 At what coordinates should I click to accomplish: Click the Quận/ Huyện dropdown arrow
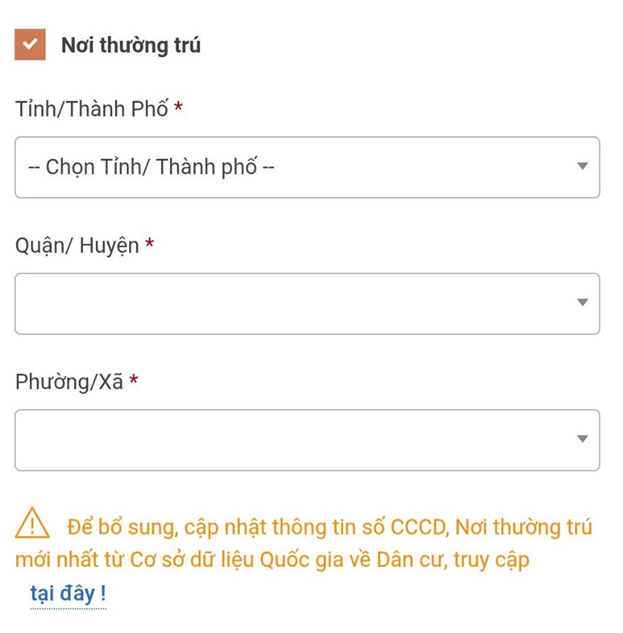582,303
